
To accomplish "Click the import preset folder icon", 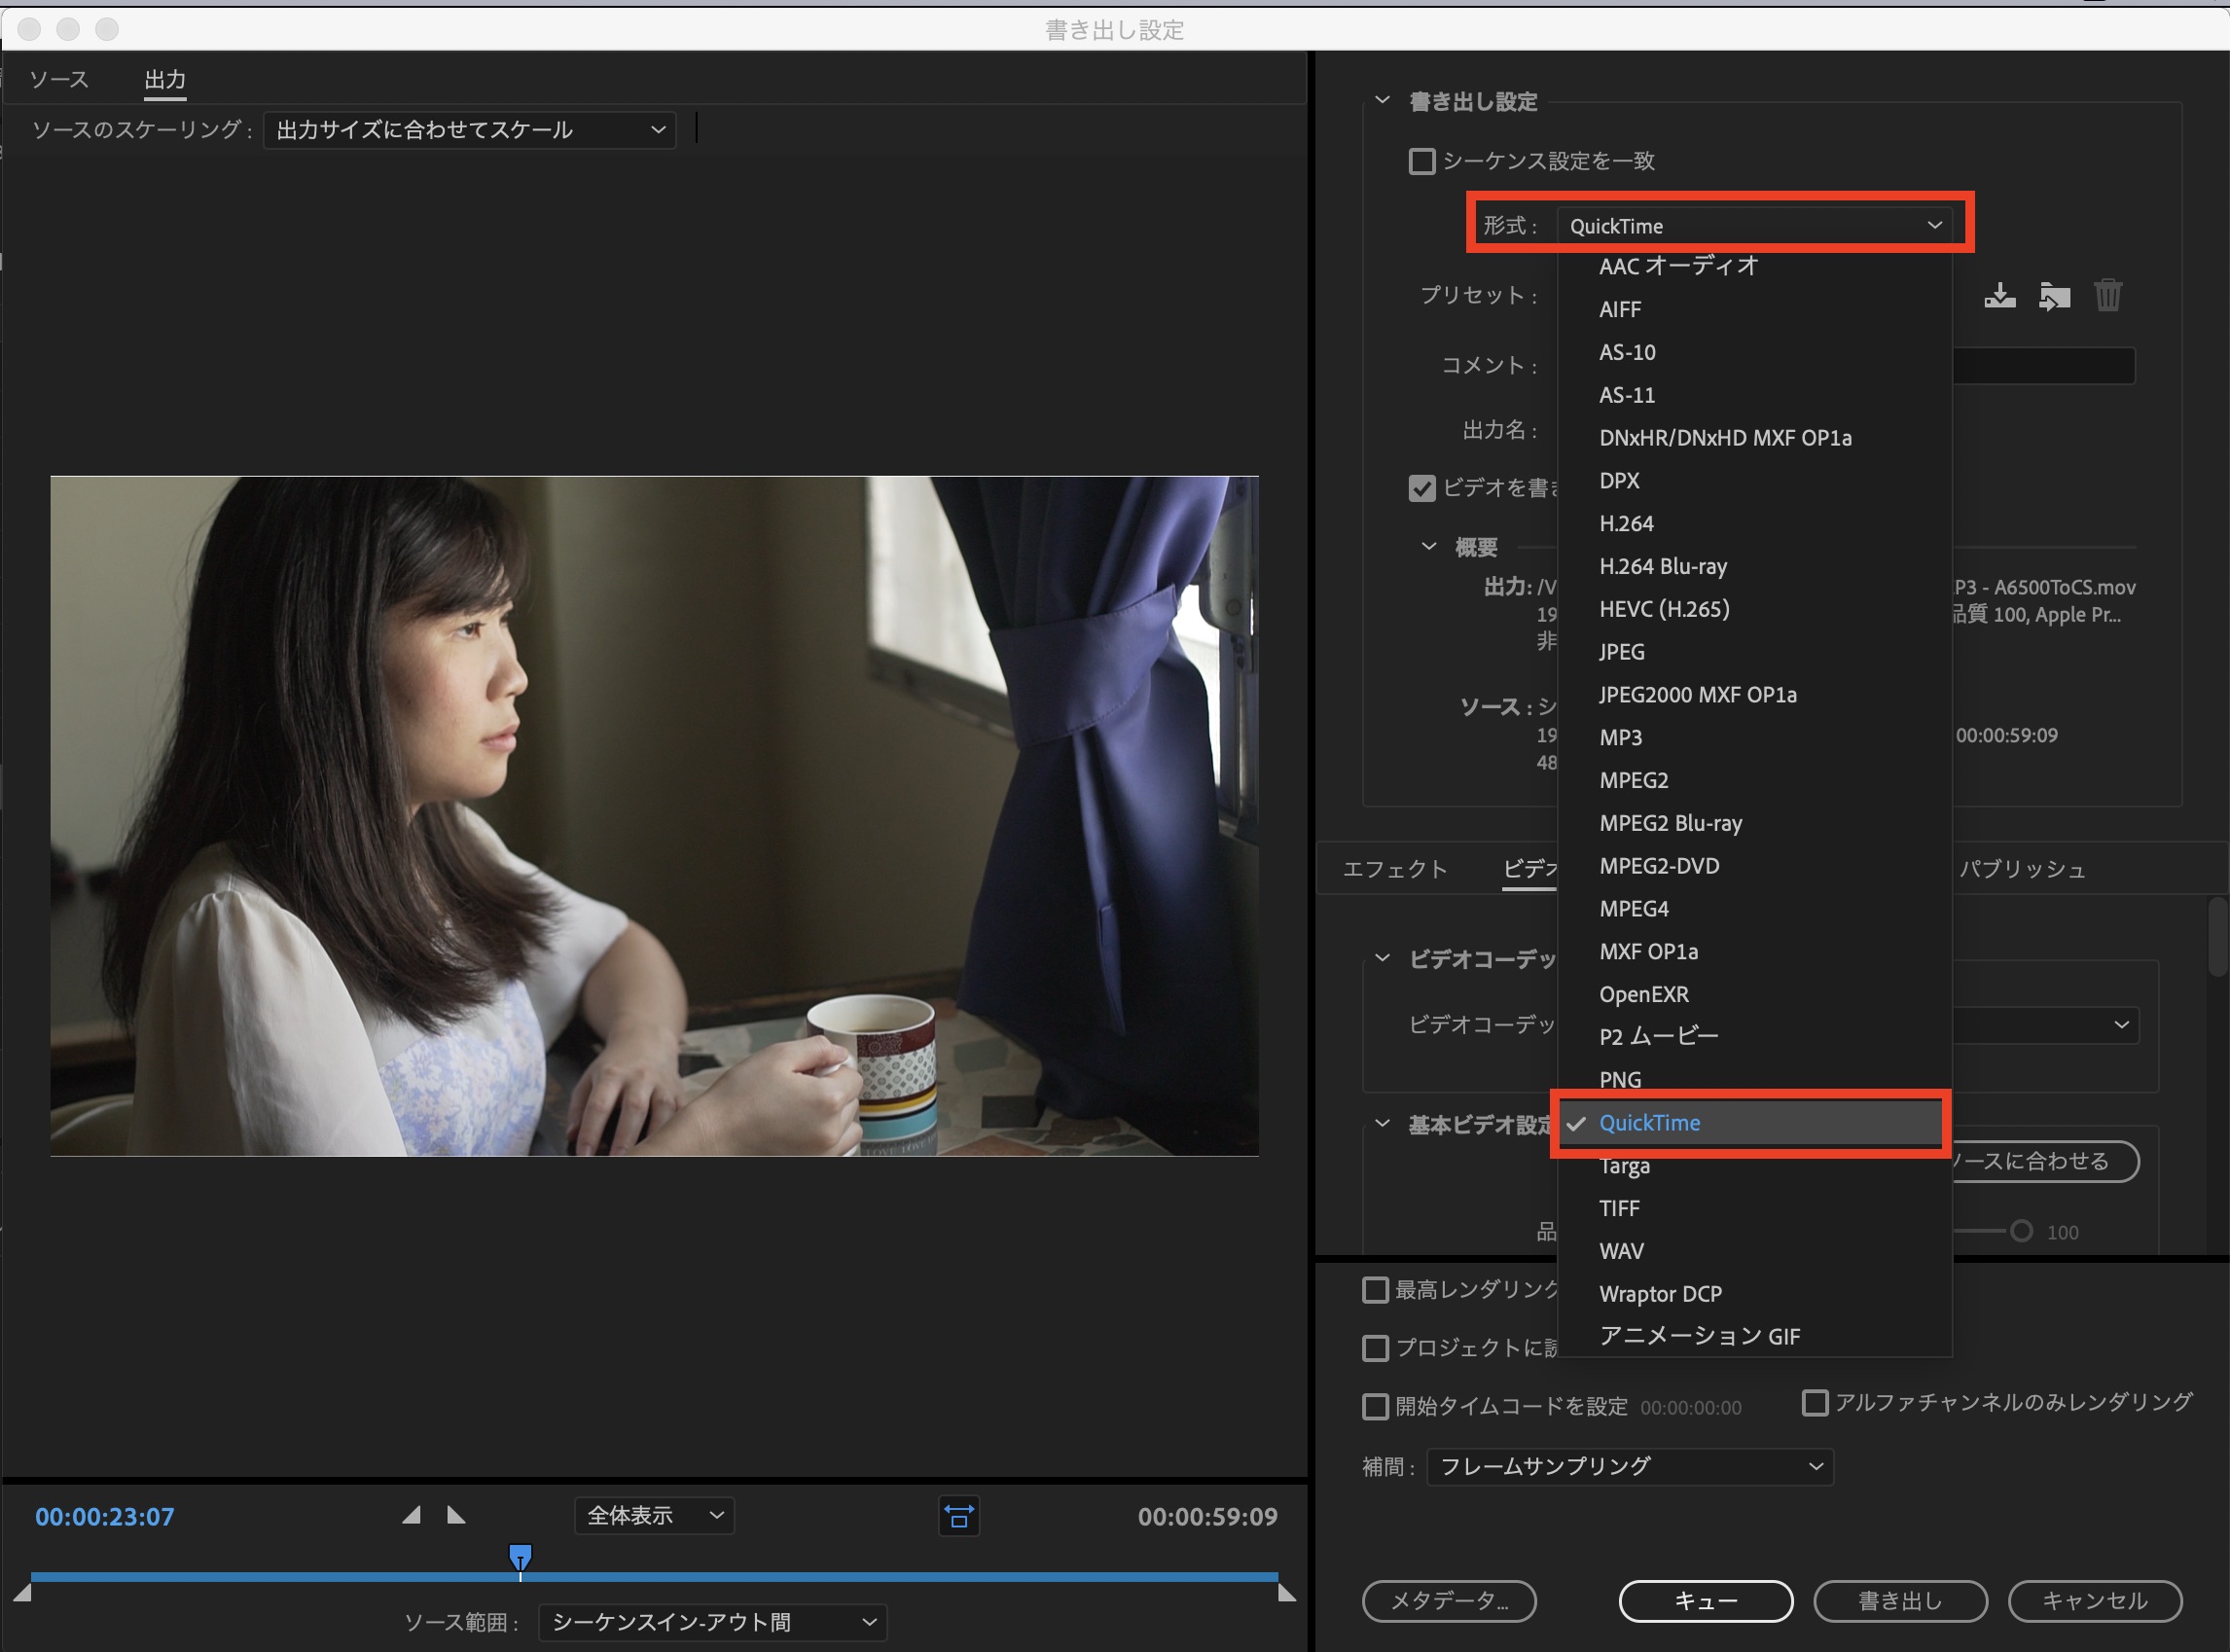I will coord(2054,296).
